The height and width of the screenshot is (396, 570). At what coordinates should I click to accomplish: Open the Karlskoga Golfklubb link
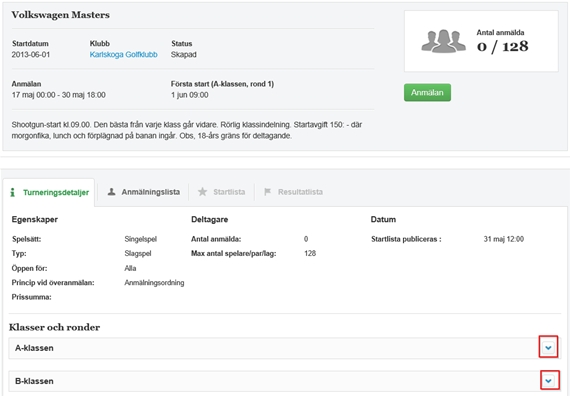[123, 55]
